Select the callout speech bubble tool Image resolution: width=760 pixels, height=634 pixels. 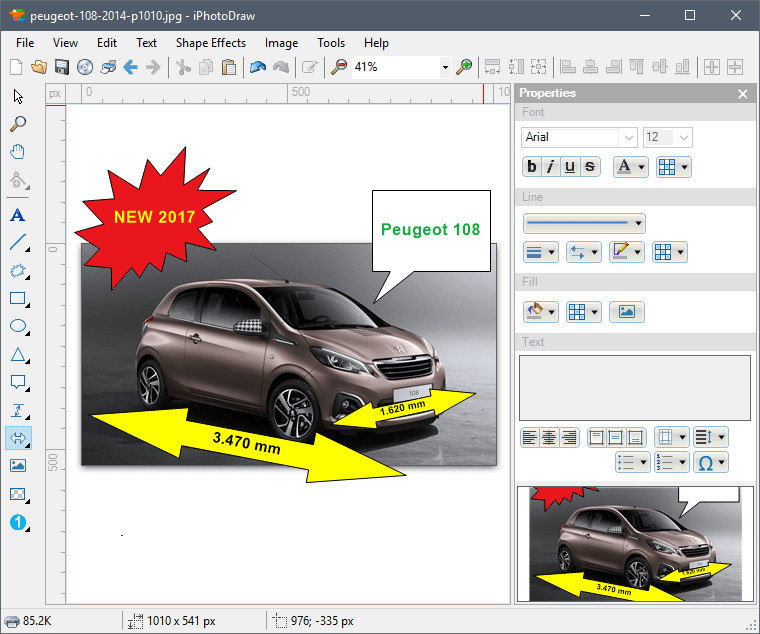[x=18, y=382]
